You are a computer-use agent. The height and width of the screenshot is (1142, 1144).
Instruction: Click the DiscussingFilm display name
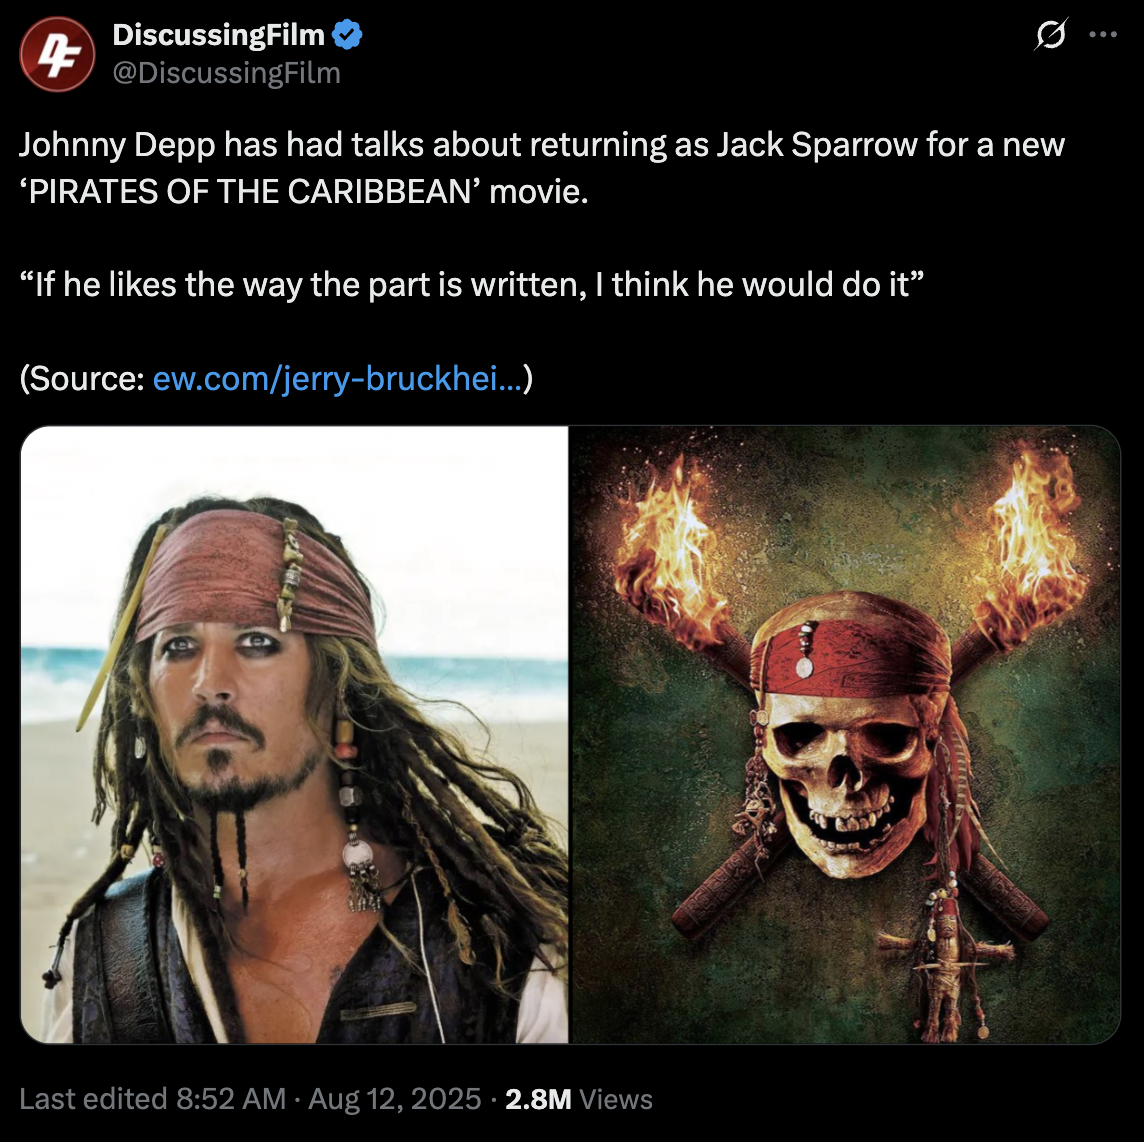(x=218, y=34)
